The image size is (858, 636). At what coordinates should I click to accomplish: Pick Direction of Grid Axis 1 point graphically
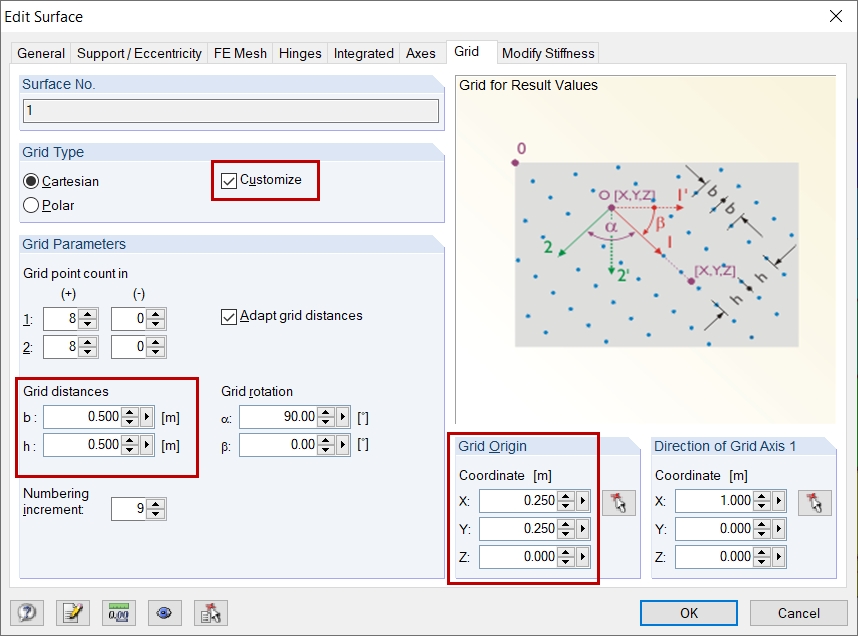pyautogui.click(x=815, y=503)
